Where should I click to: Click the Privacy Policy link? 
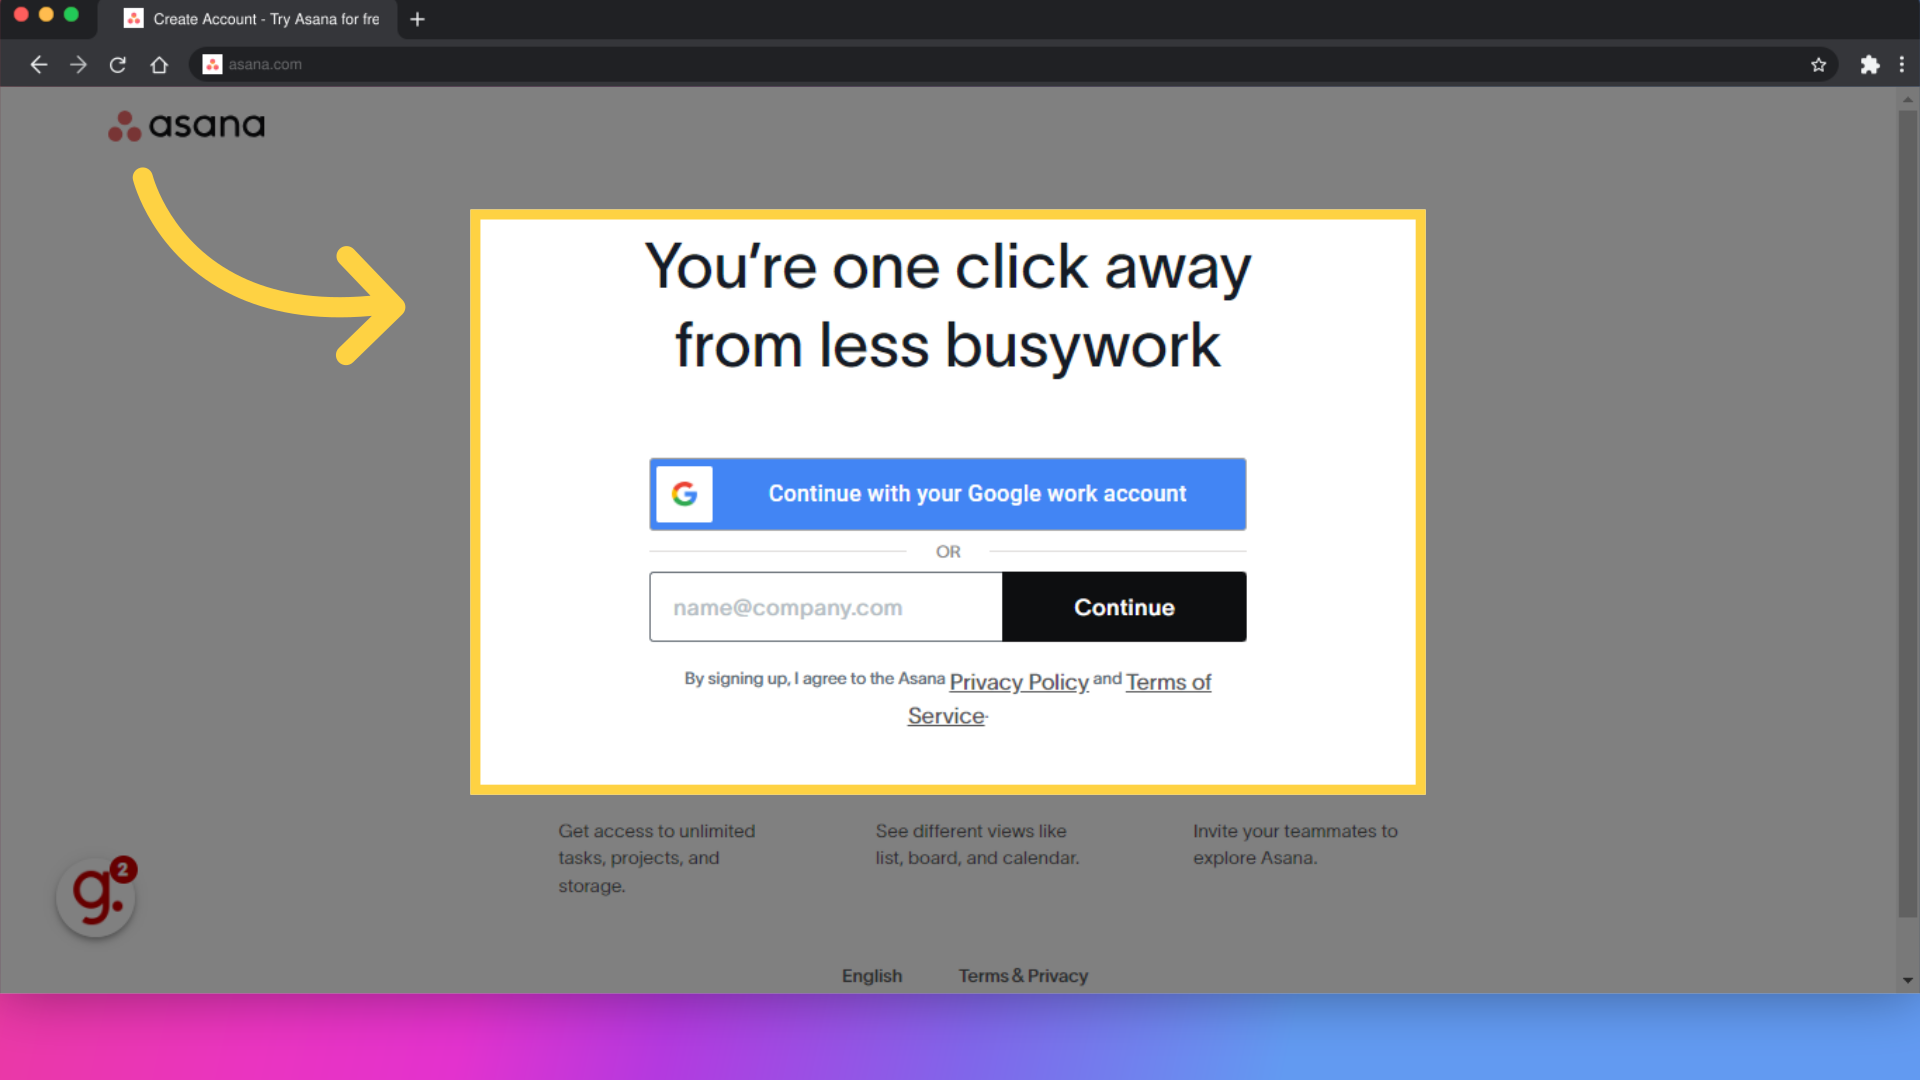click(1019, 682)
